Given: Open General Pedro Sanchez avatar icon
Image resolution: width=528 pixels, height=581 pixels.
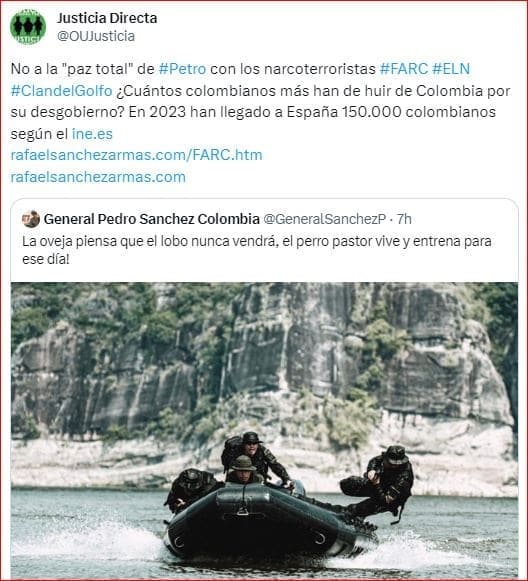Looking at the screenshot, I should click(31, 219).
